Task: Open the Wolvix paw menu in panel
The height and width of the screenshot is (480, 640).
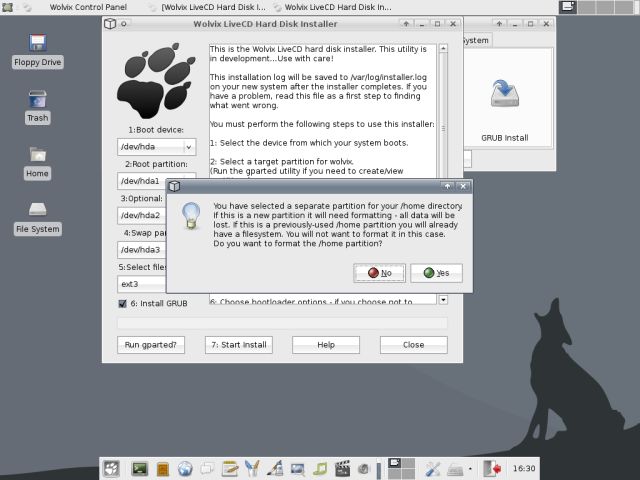Action: coord(111,468)
